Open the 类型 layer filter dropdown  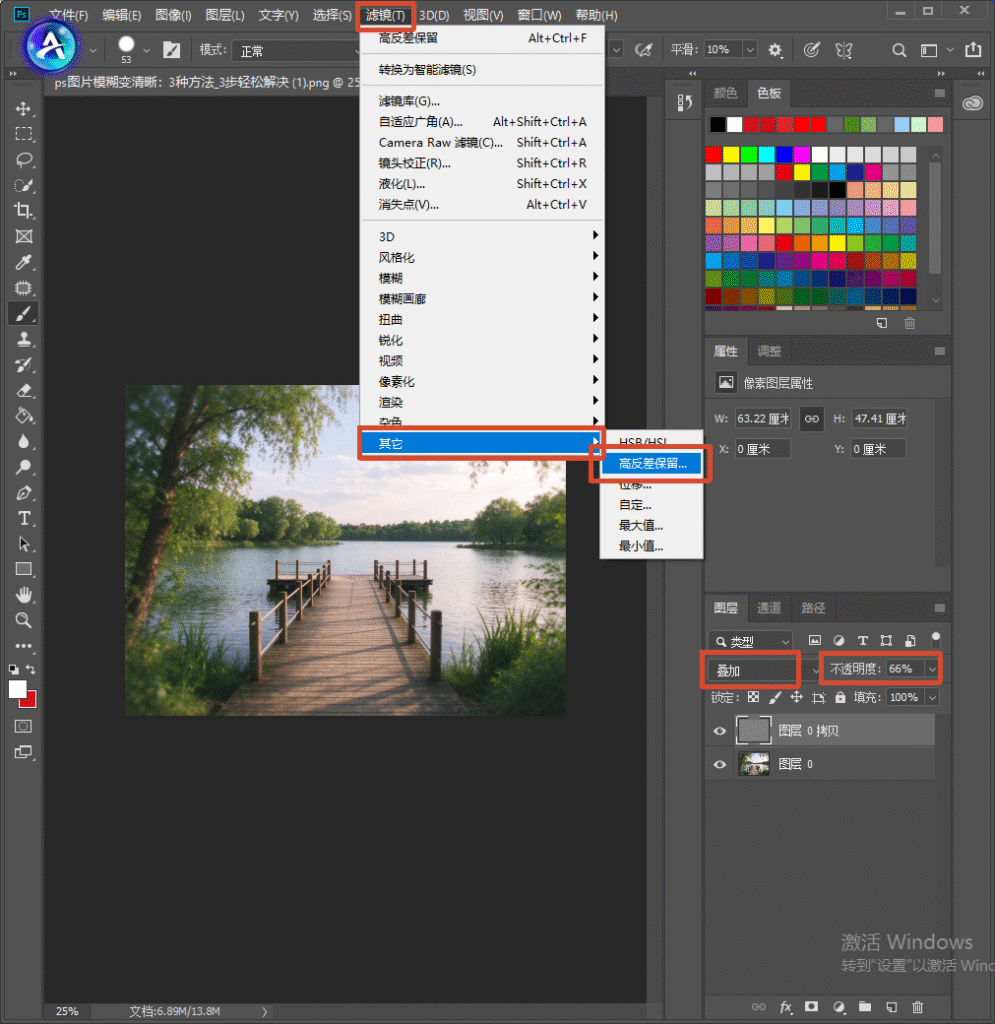tap(751, 641)
